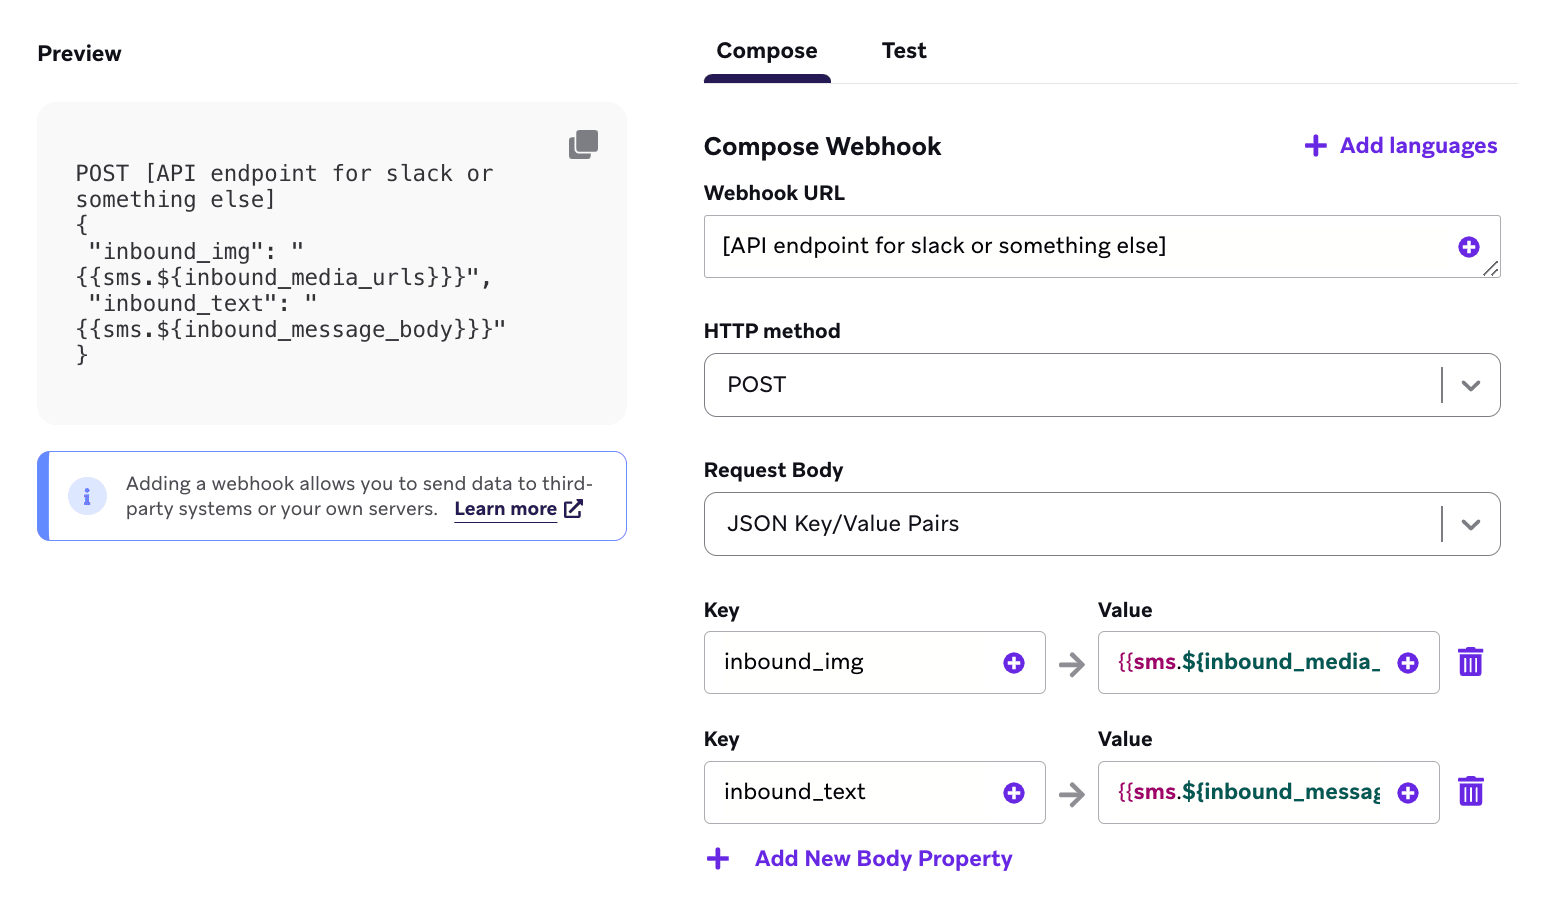Switch to the Test tab

904,51
